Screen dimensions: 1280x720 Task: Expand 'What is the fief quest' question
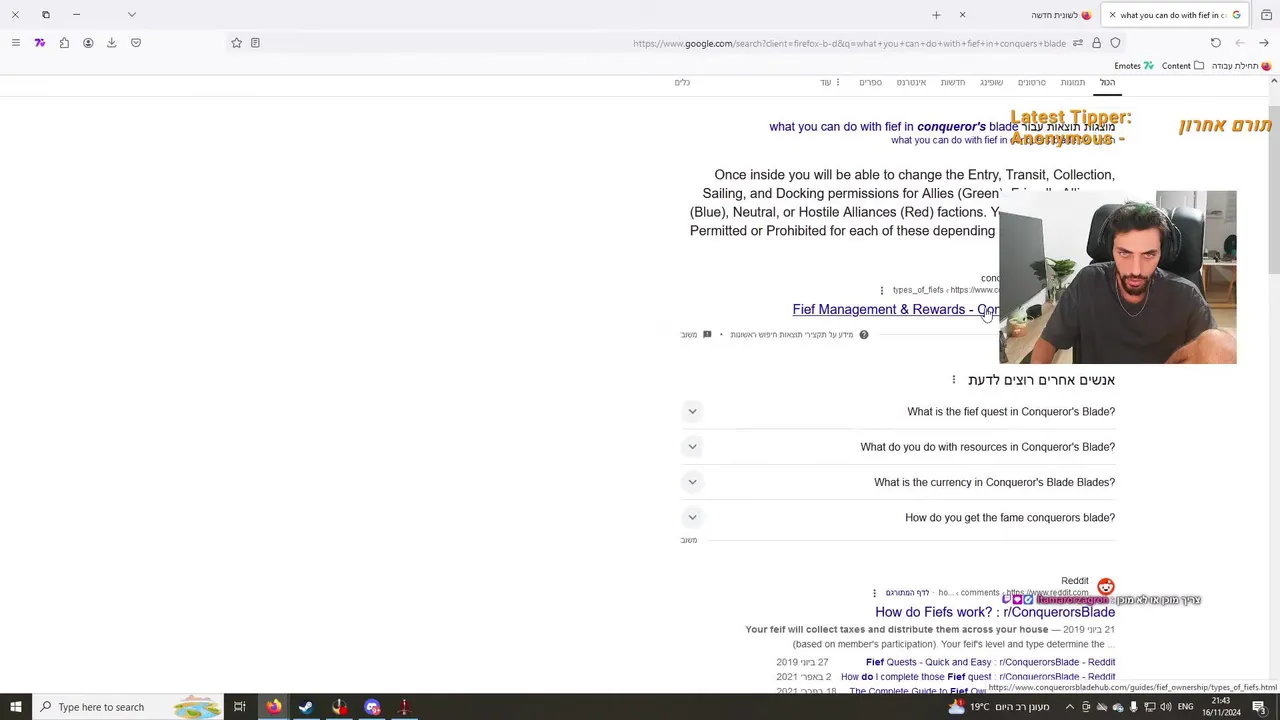tap(898, 412)
